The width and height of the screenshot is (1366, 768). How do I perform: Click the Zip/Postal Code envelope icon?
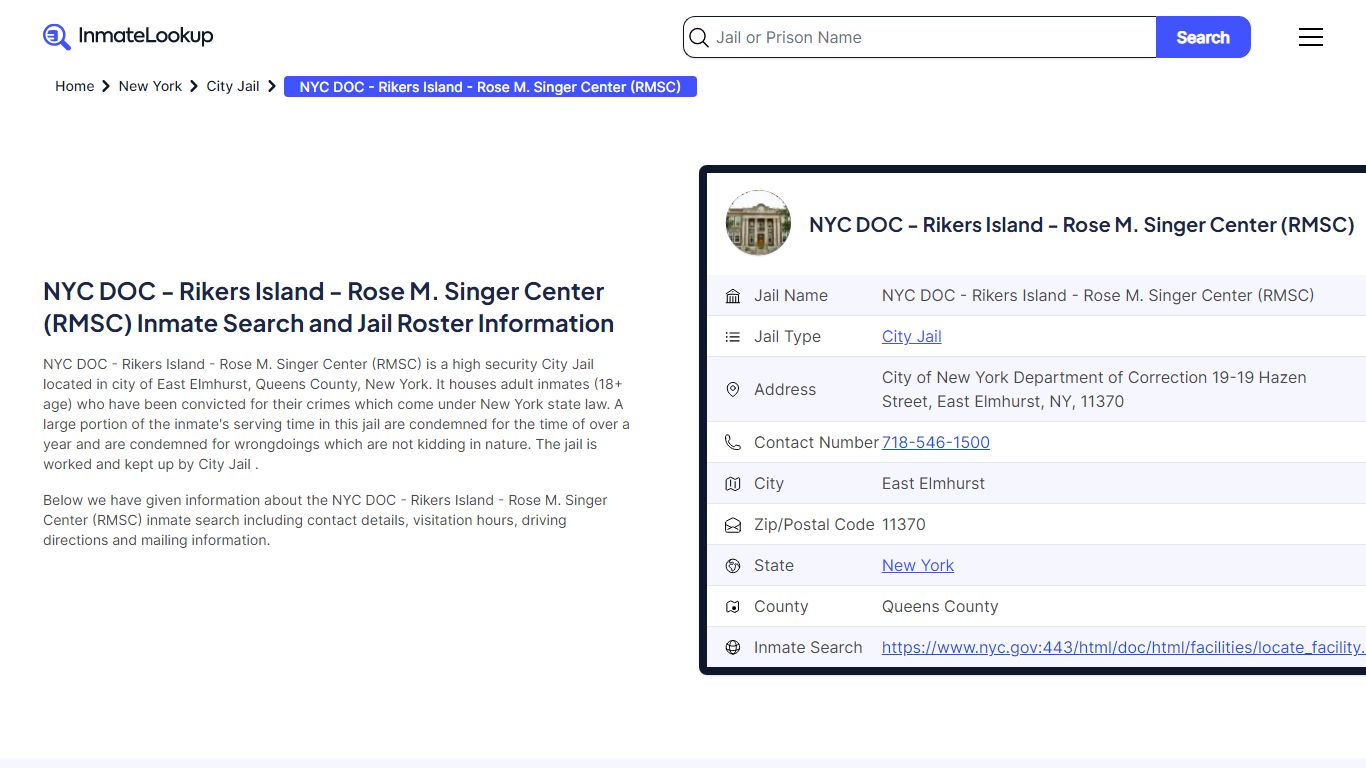[x=733, y=525]
